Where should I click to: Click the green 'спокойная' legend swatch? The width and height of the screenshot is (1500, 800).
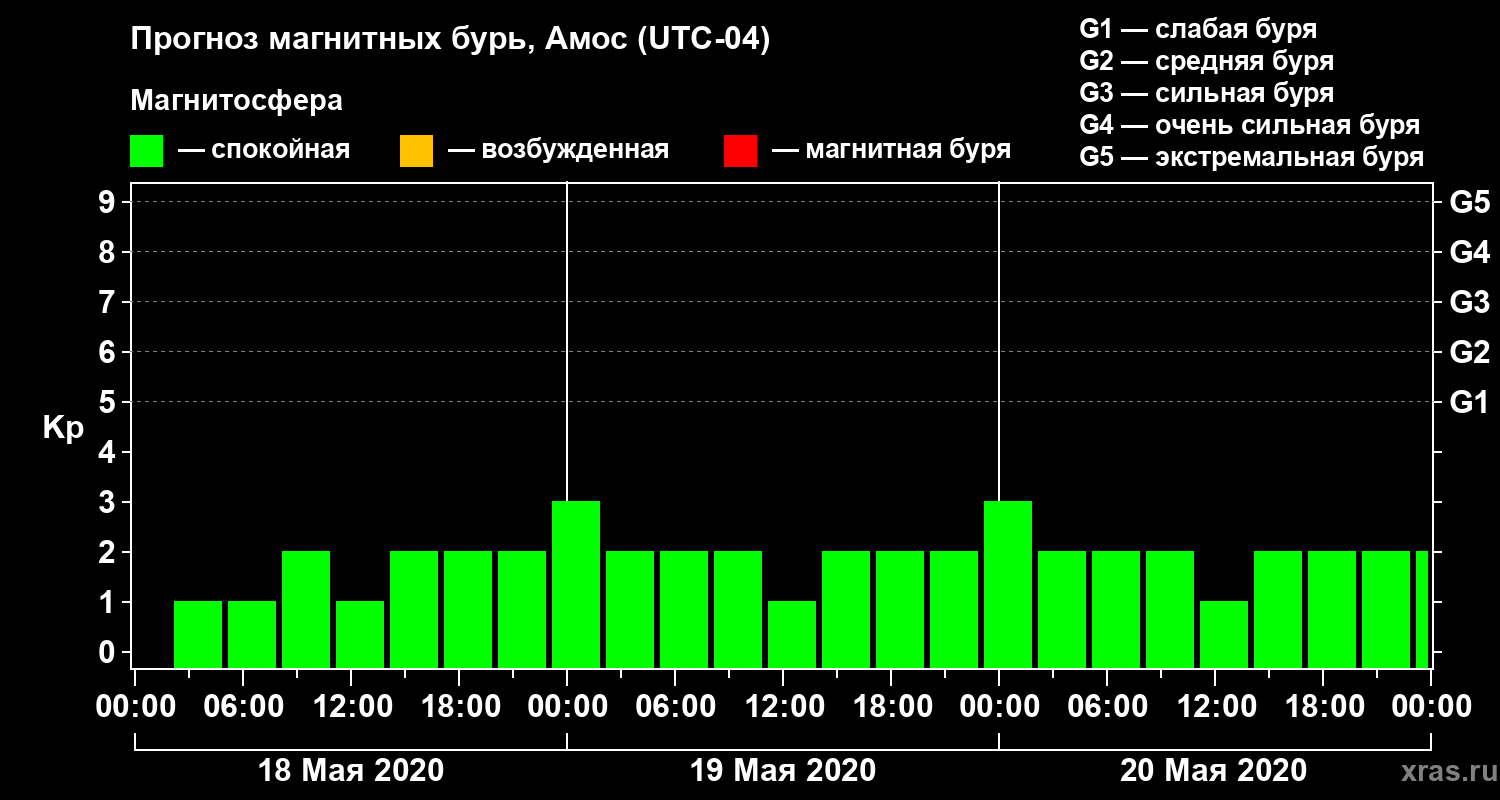(x=146, y=151)
